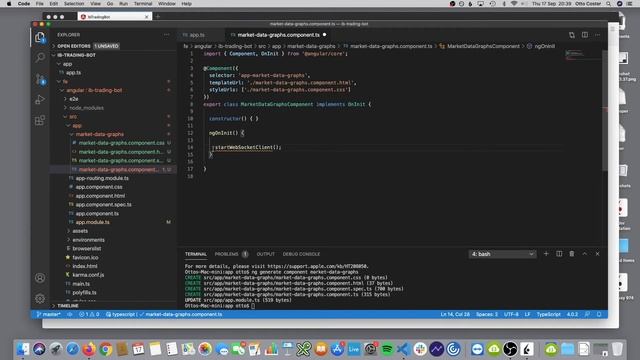Expand the assets folder
640x360 pixels.
(80, 231)
